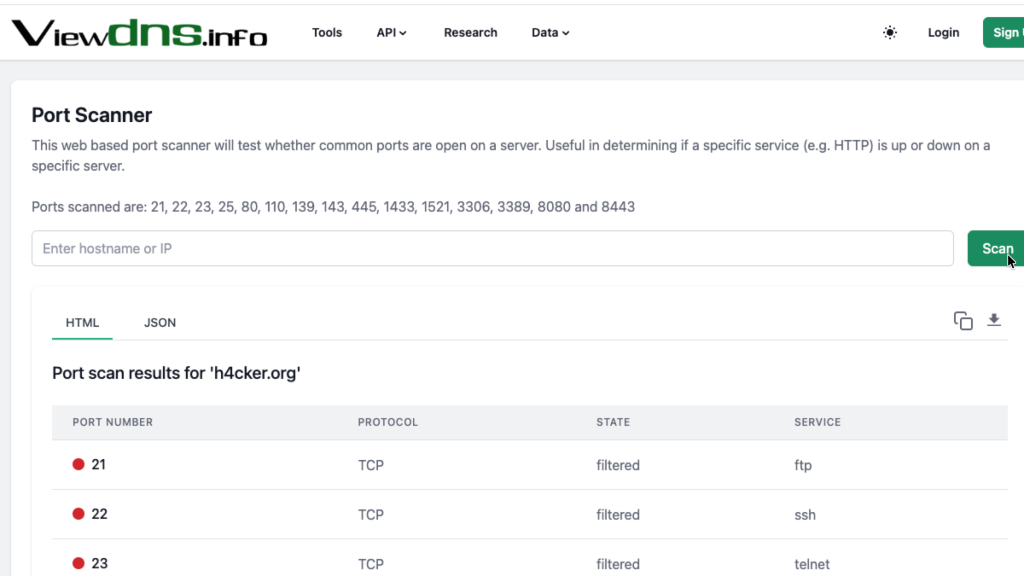Select port number 21 cell
Viewport: 1024px width, 576px height.
[x=99, y=464]
